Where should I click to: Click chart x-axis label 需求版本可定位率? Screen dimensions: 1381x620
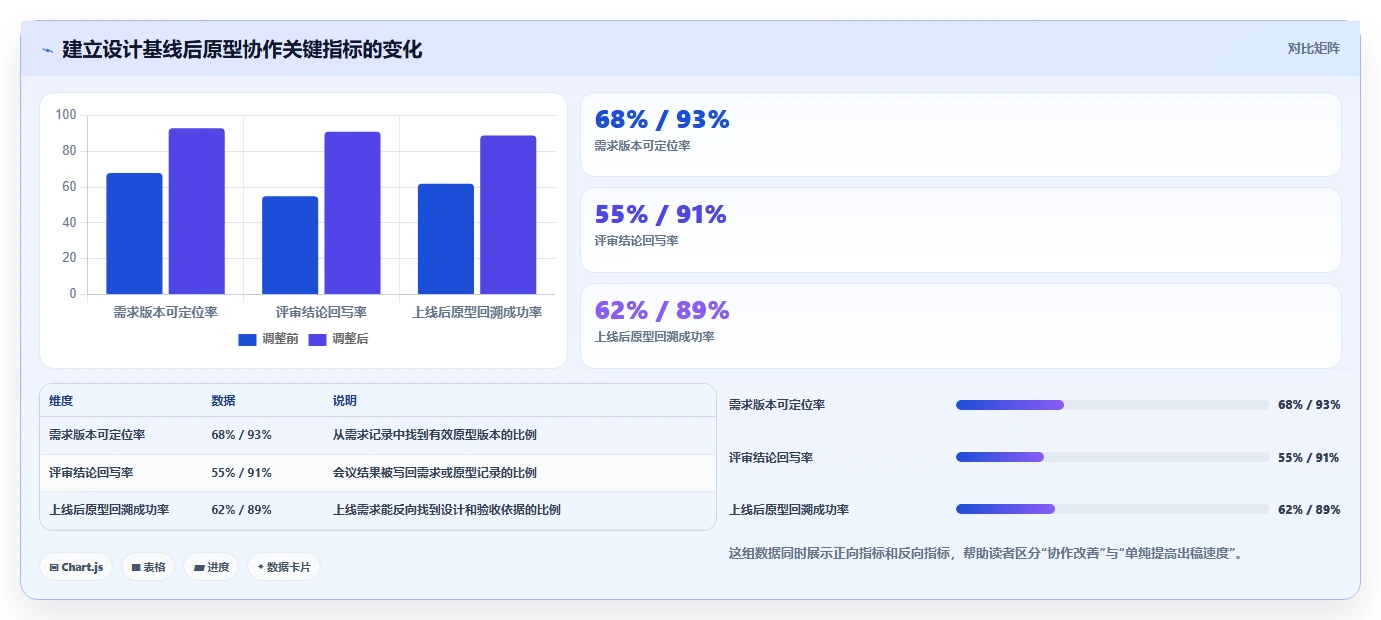[x=165, y=313]
